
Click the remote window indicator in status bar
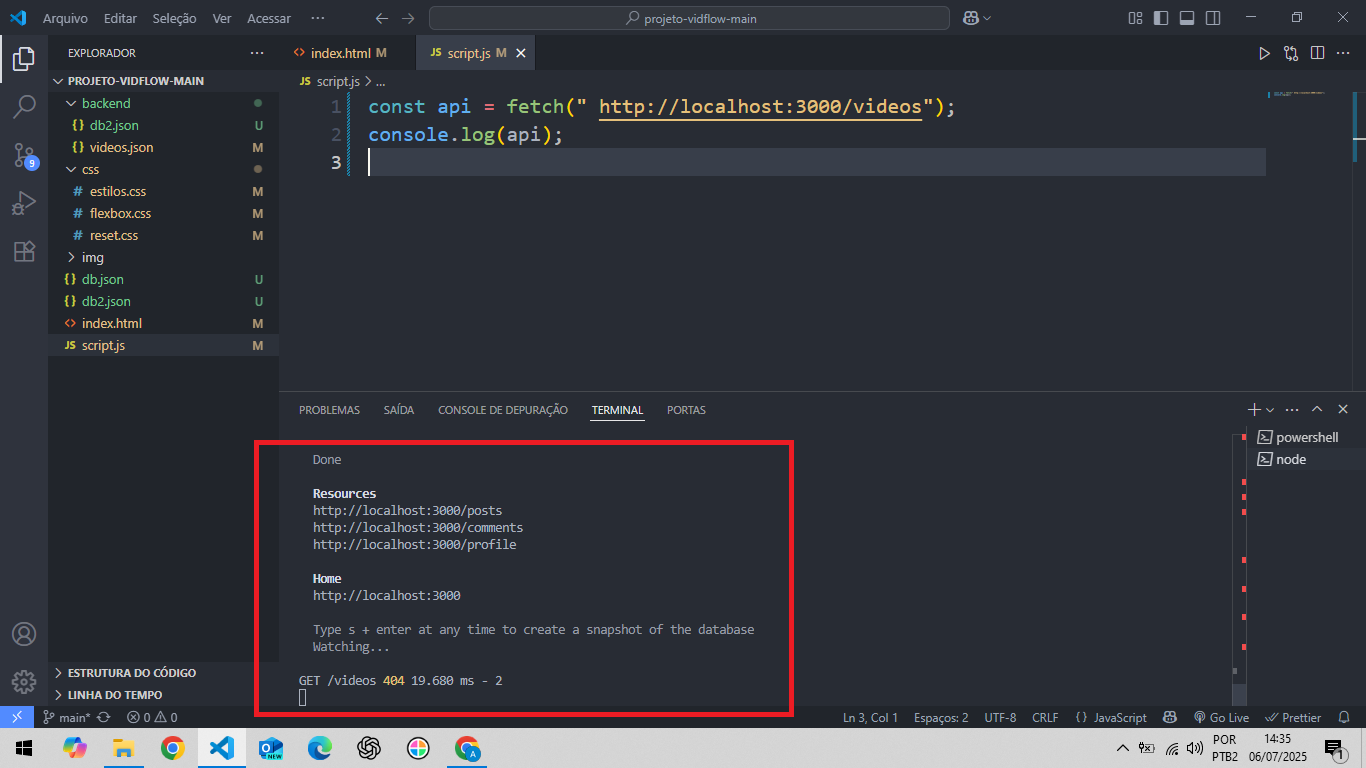tap(16, 717)
